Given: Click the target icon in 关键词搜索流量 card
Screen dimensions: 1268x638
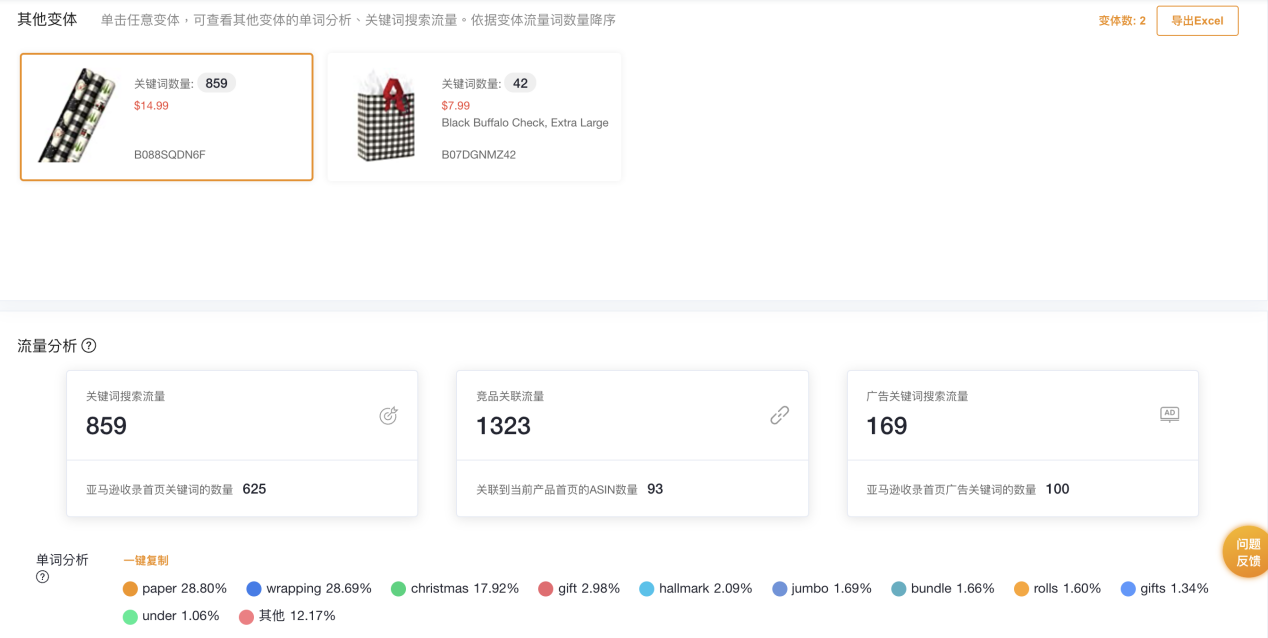Looking at the screenshot, I should tap(388, 416).
